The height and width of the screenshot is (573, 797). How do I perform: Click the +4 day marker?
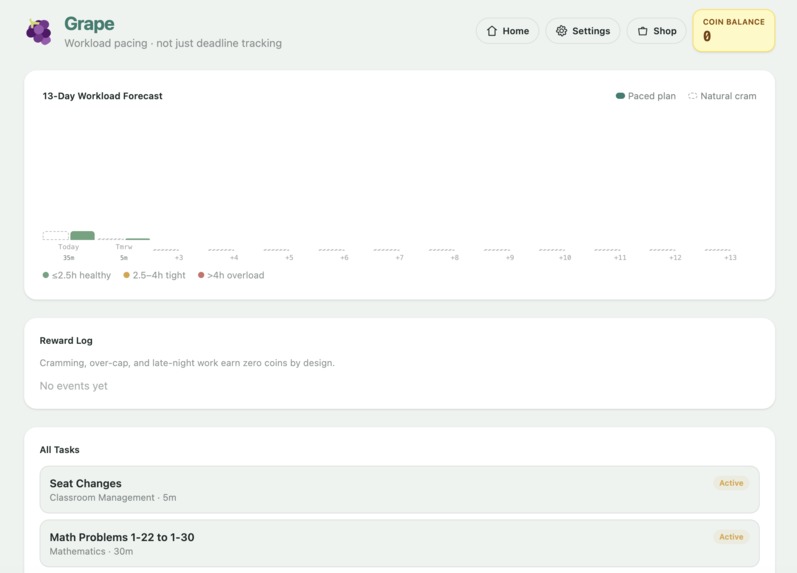tap(234, 258)
